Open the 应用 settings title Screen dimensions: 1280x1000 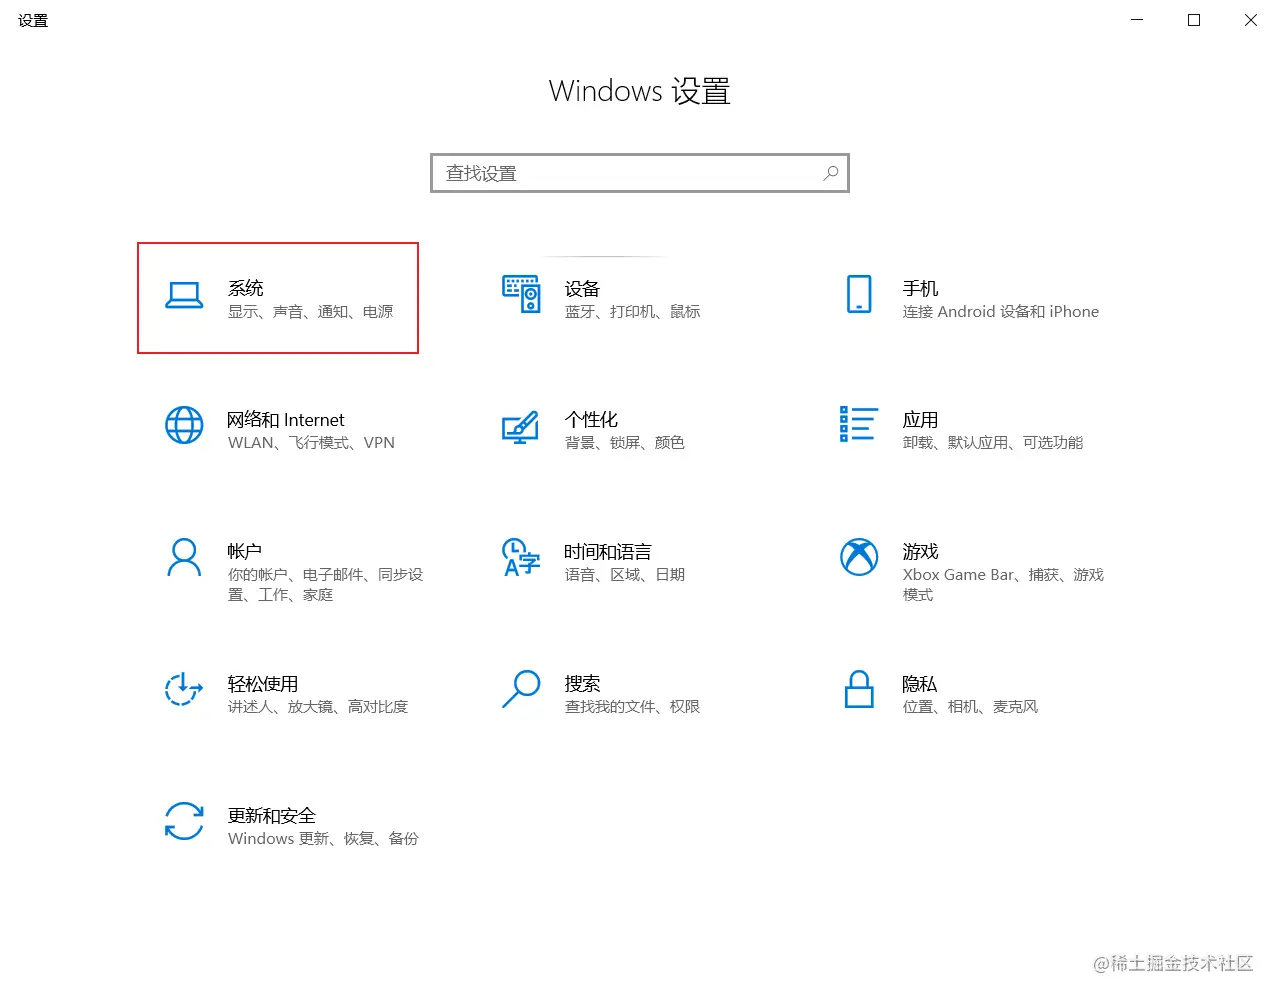[x=920, y=420]
